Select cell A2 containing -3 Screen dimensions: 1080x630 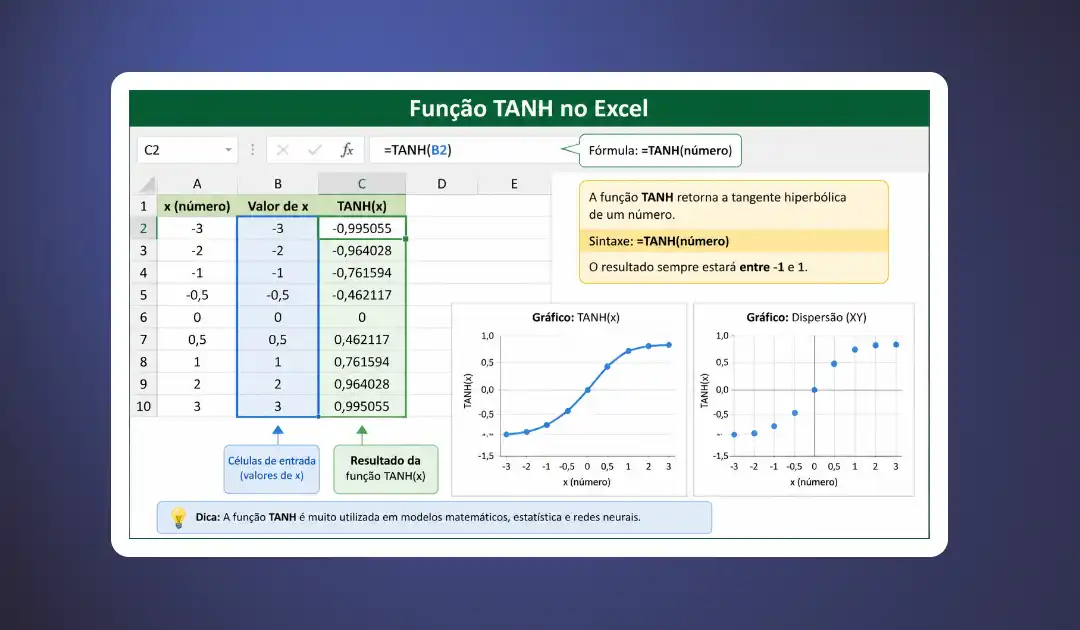tap(197, 228)
